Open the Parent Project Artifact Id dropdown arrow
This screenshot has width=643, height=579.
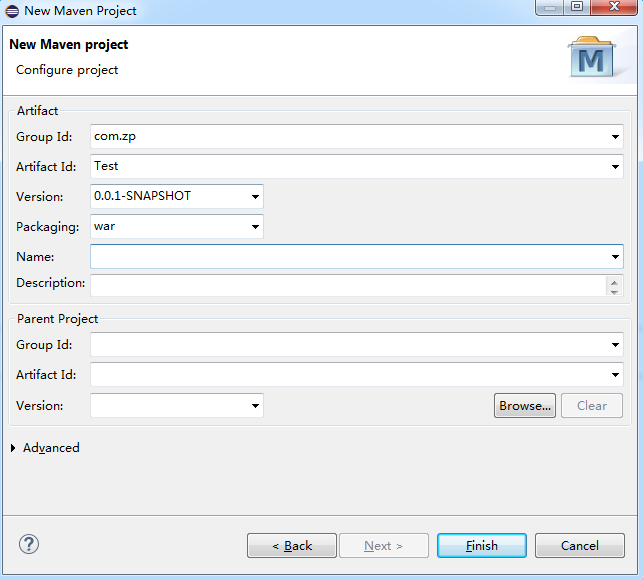615,375
